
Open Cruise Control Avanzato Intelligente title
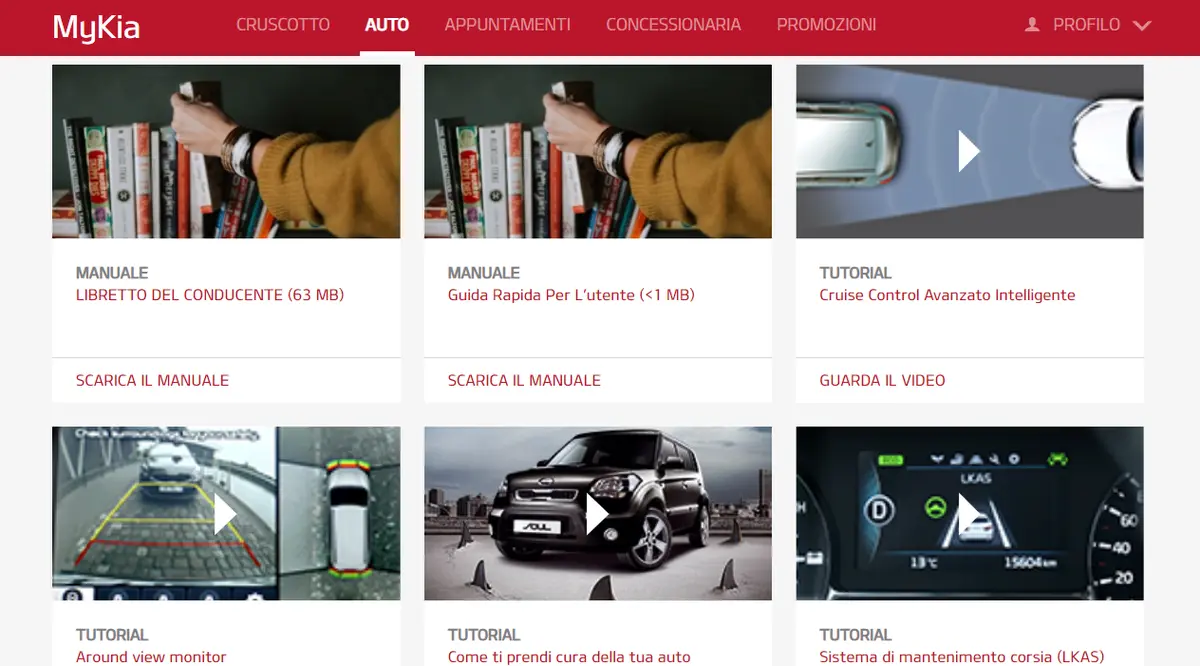[948, 295]
